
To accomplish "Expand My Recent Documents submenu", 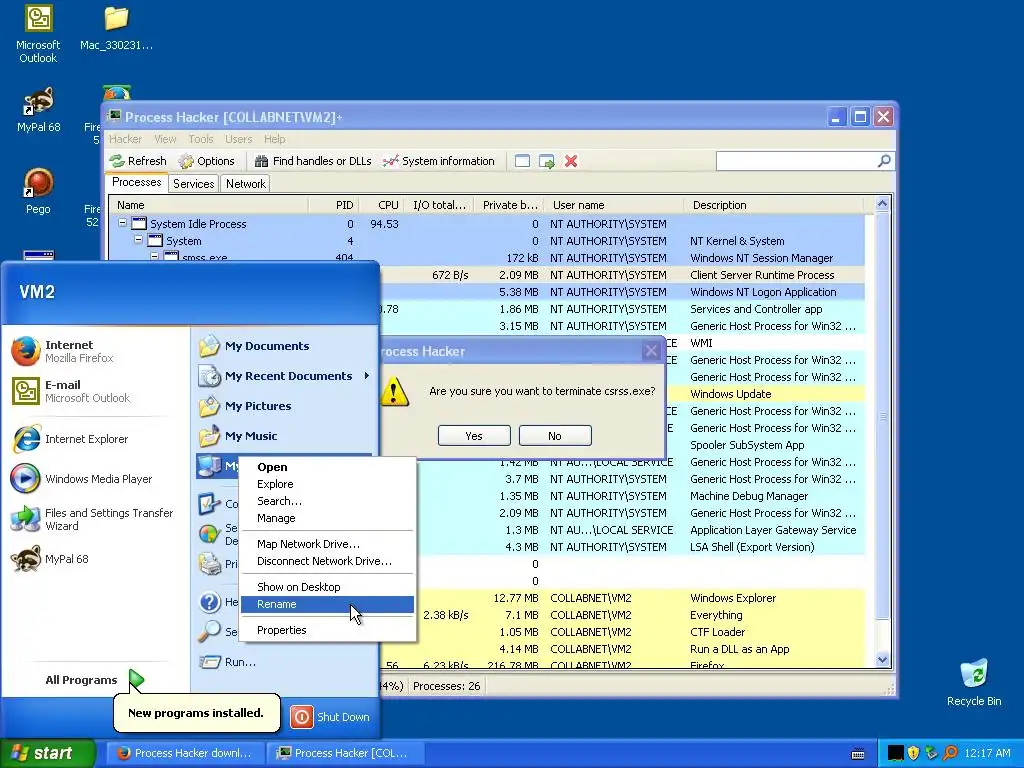I will (x=284, y=376).
